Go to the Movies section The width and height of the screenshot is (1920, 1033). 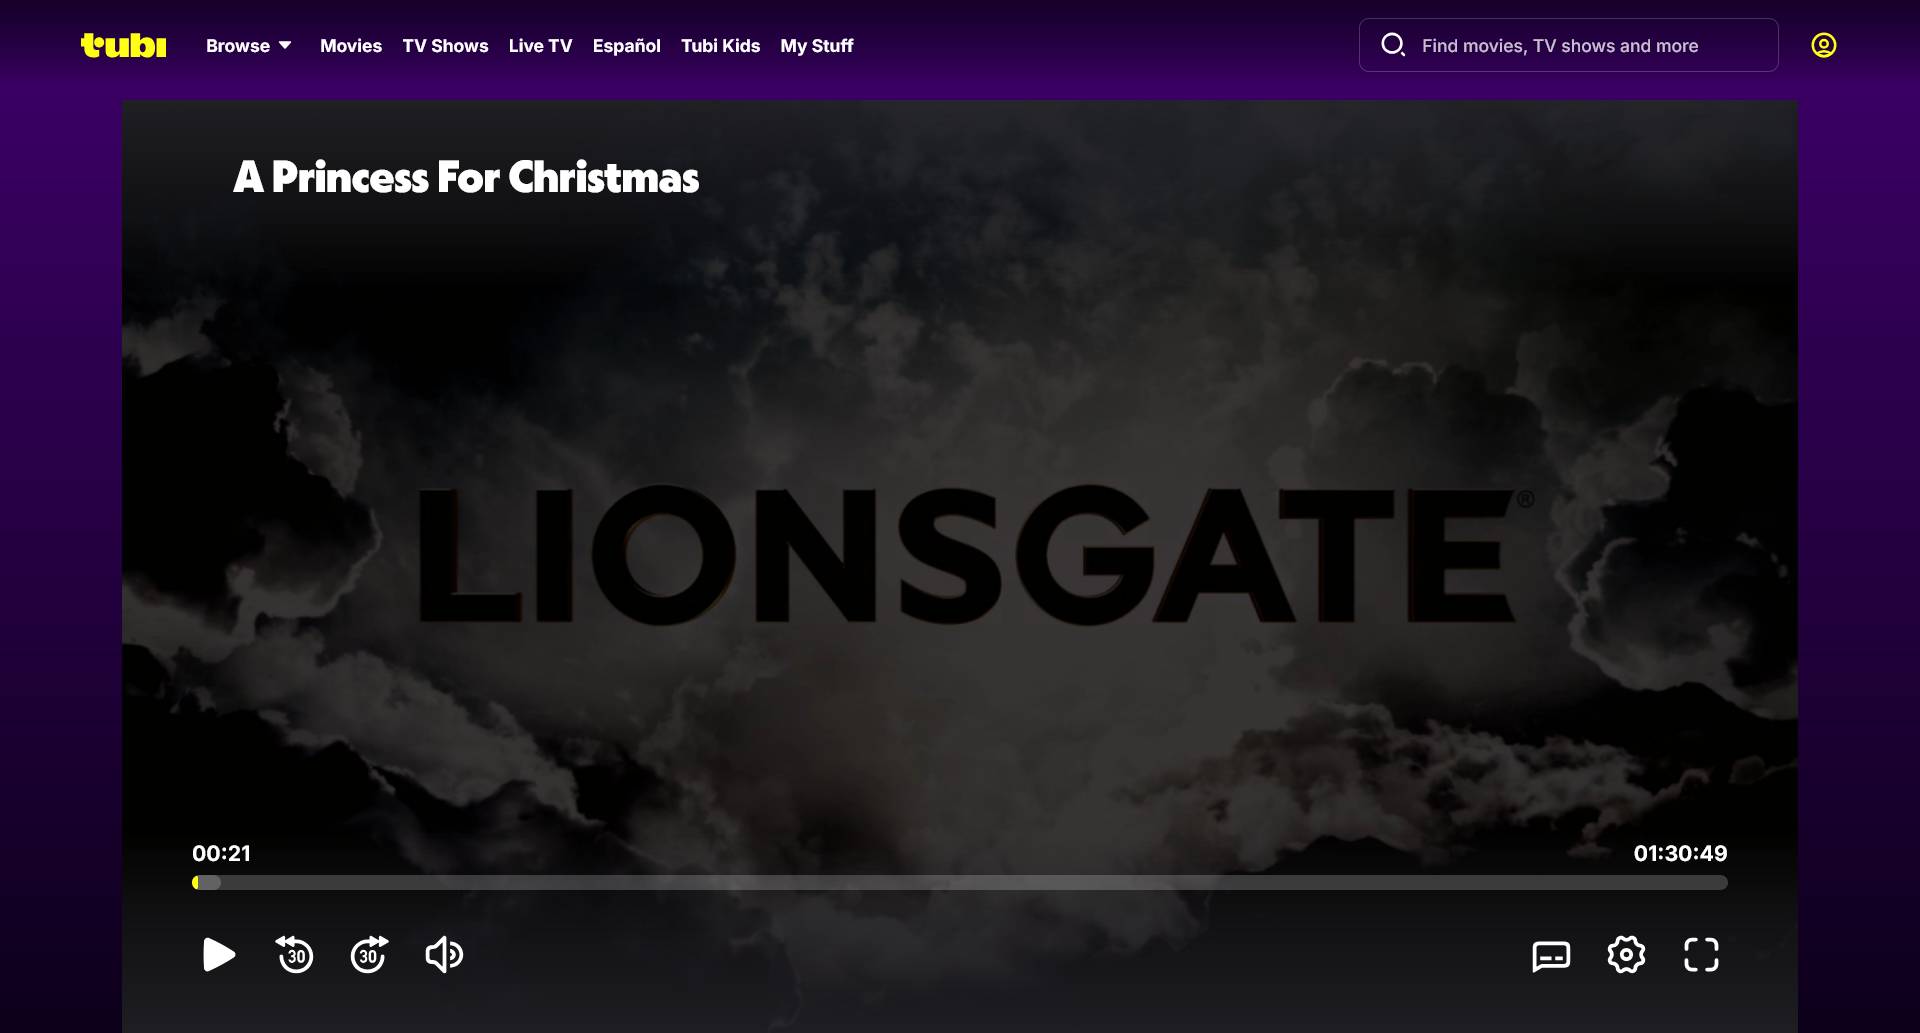tap(351, 46)
